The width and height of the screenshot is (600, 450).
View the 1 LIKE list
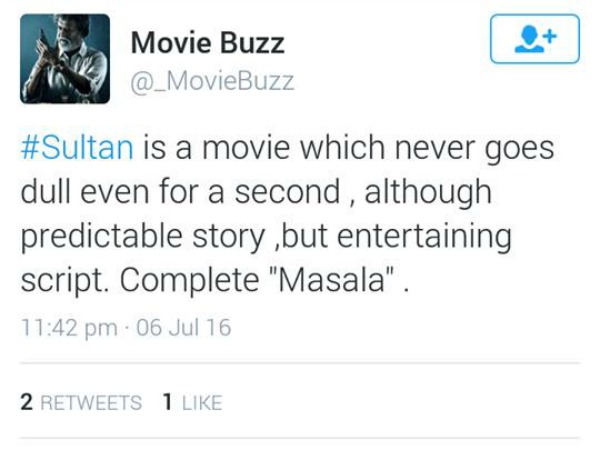(192, 403)
